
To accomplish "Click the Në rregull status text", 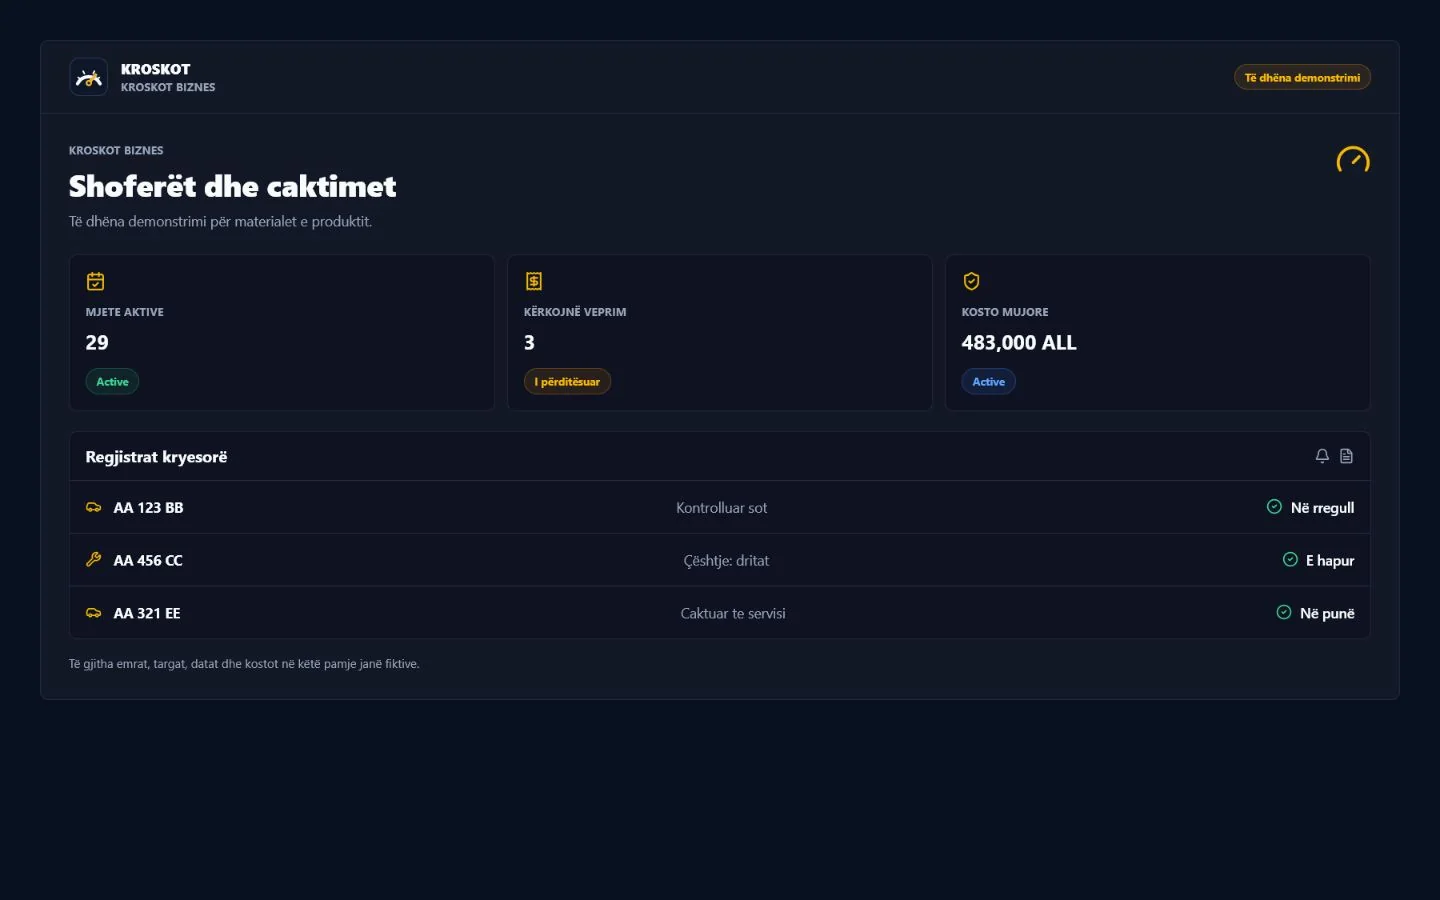I will (x=1322, y=508).
